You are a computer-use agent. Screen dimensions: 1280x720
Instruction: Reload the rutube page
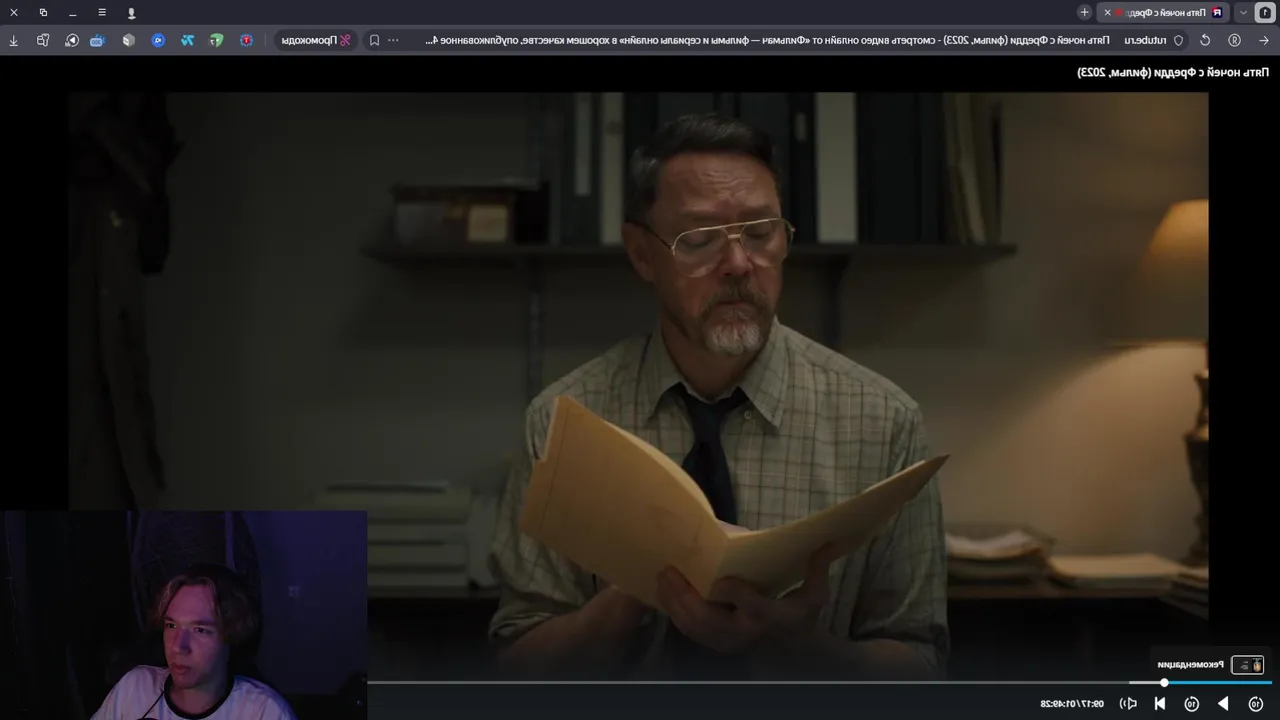[1205, 40]
